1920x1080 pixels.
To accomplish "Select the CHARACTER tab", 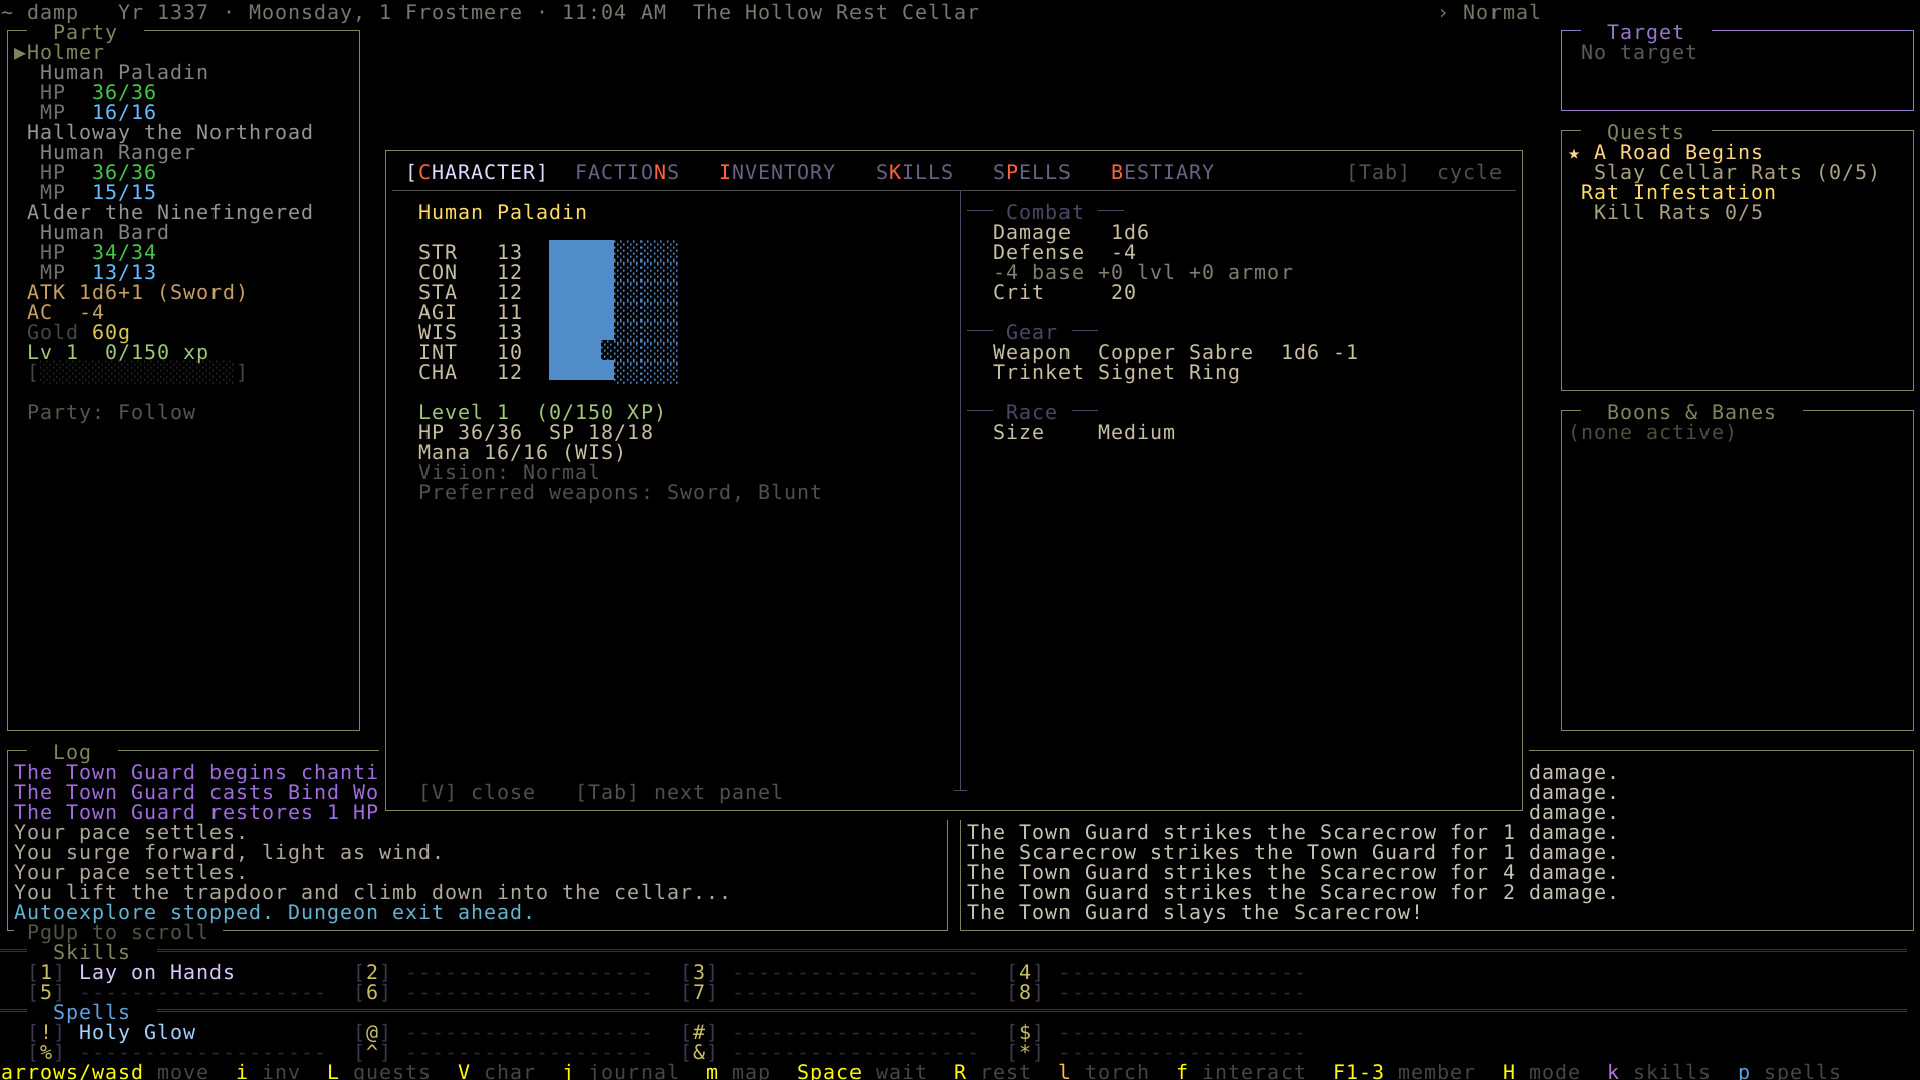I will 477,172.
